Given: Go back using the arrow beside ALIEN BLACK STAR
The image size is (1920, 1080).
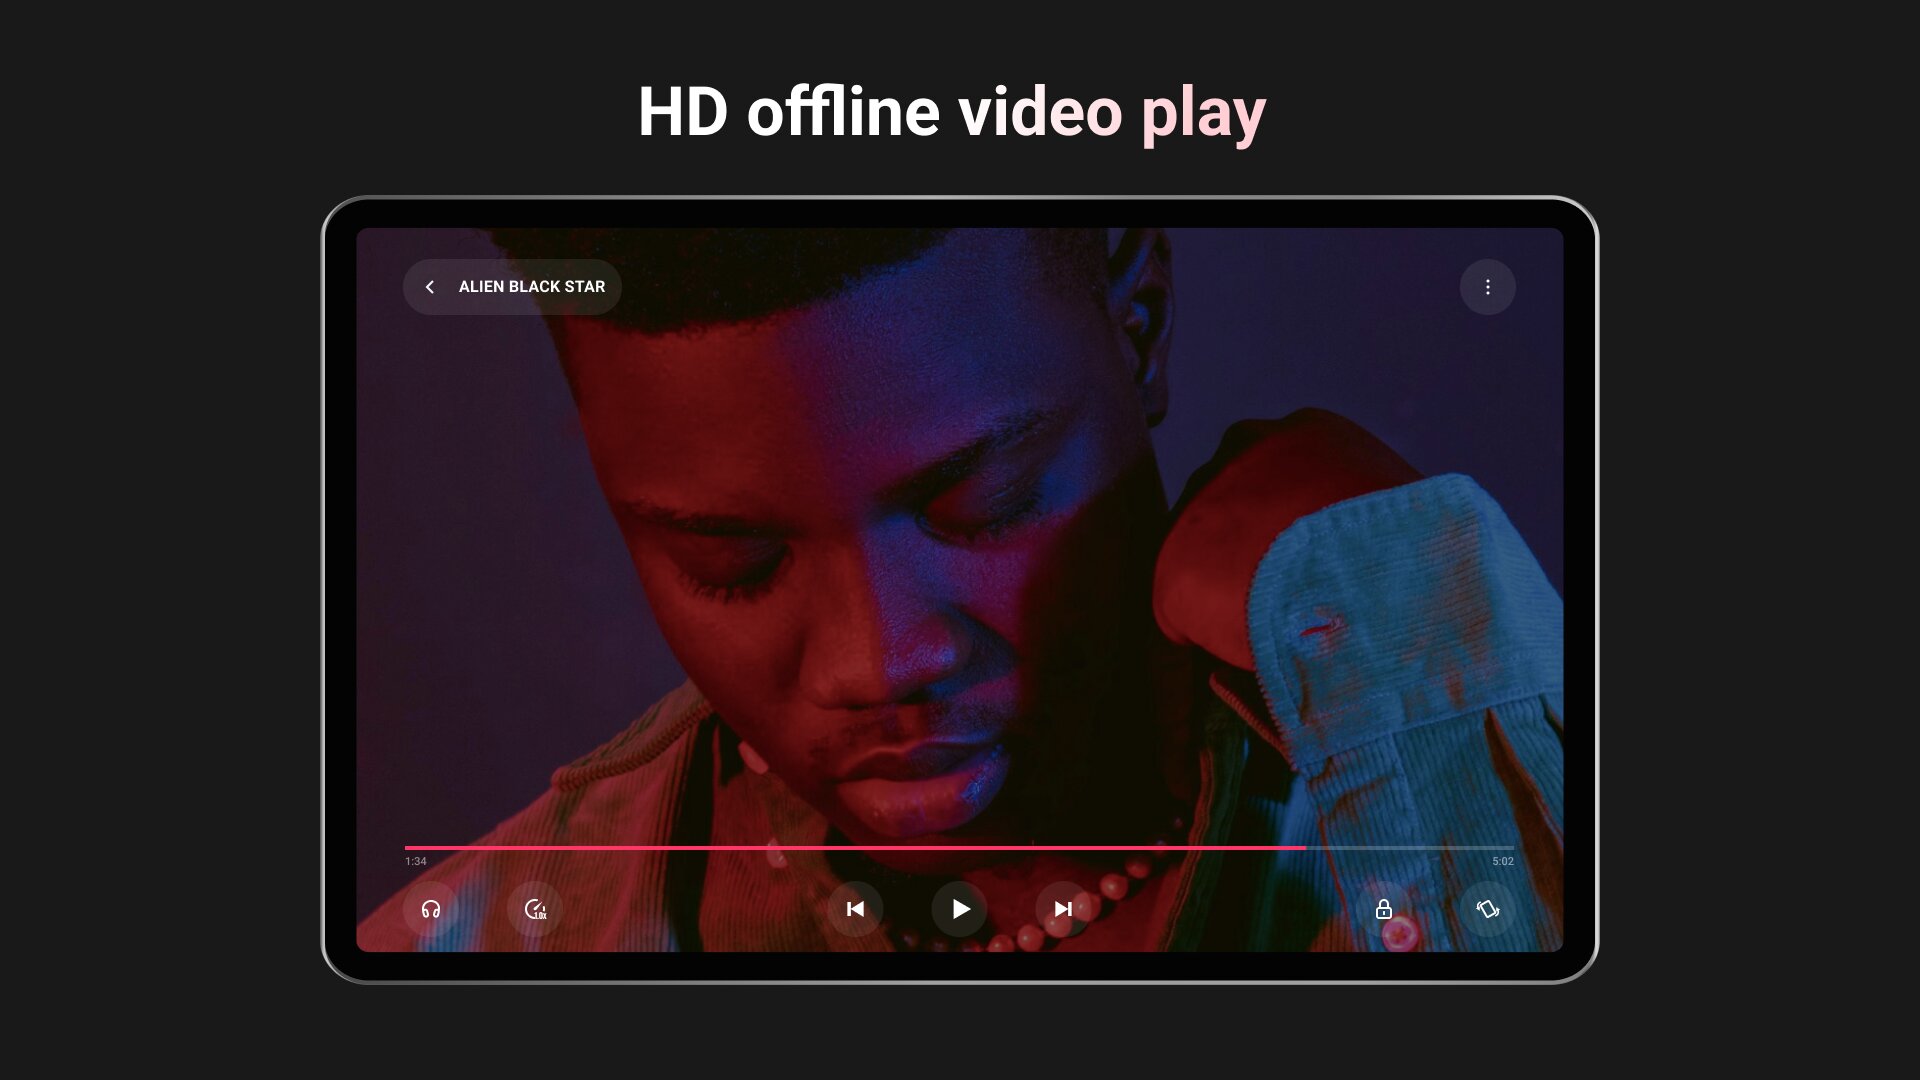Looking at the screenshot, I should point(430,287).
